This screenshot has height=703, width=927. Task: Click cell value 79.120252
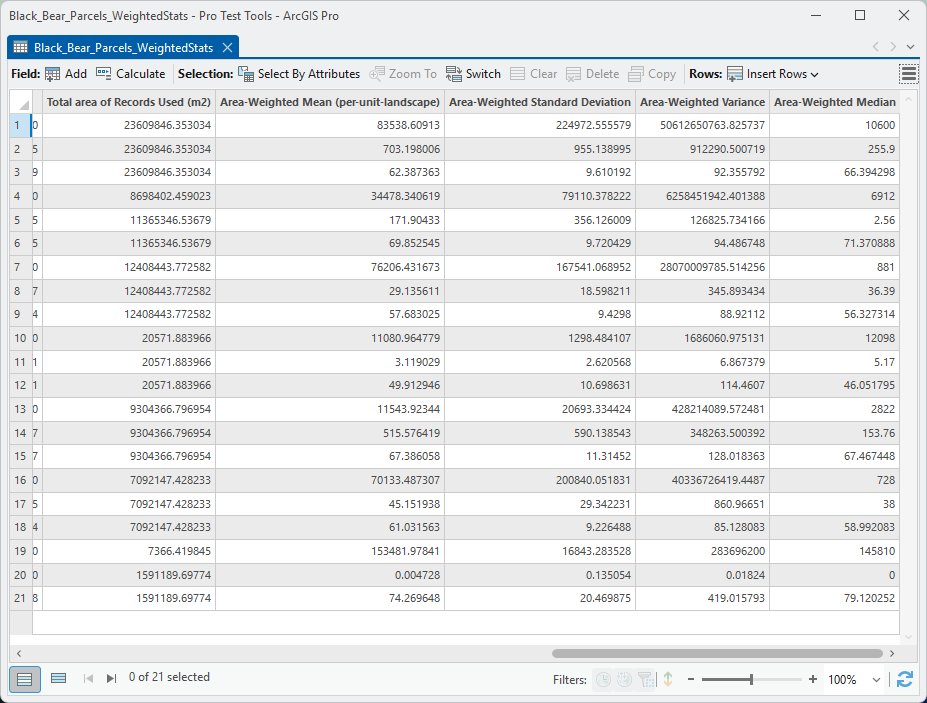[835, 598]
